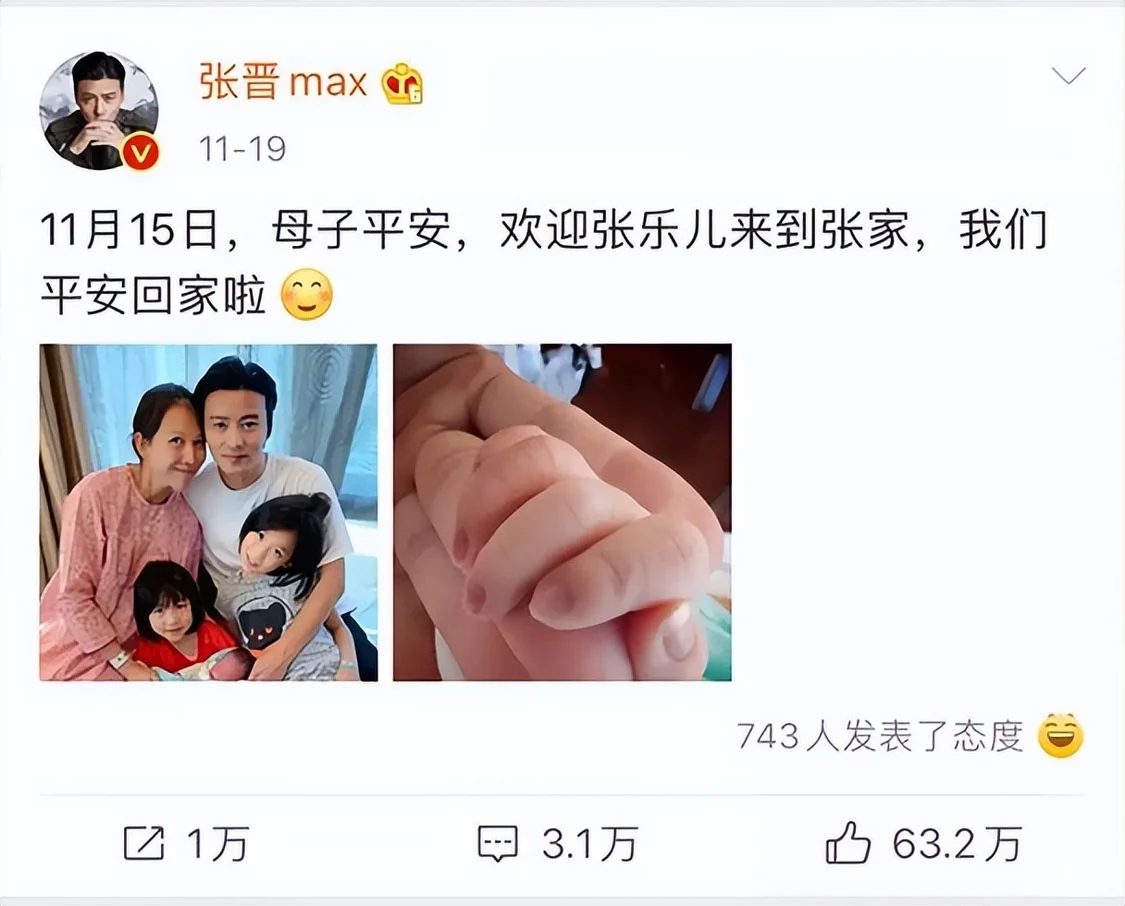This screenshot has width=1125, height=906.
Task: Click the repost share icon
Action: coord(144,843)
